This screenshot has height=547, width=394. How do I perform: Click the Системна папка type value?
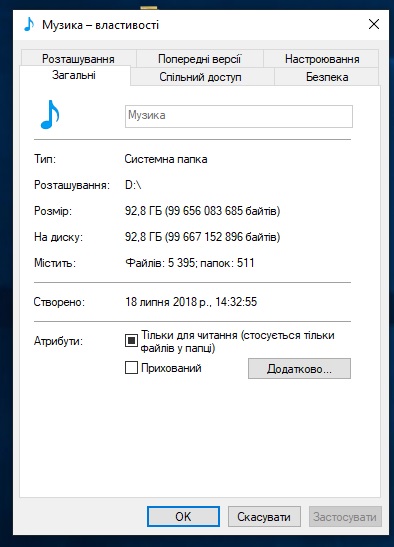pyautogui.click(x=166, y=159)
